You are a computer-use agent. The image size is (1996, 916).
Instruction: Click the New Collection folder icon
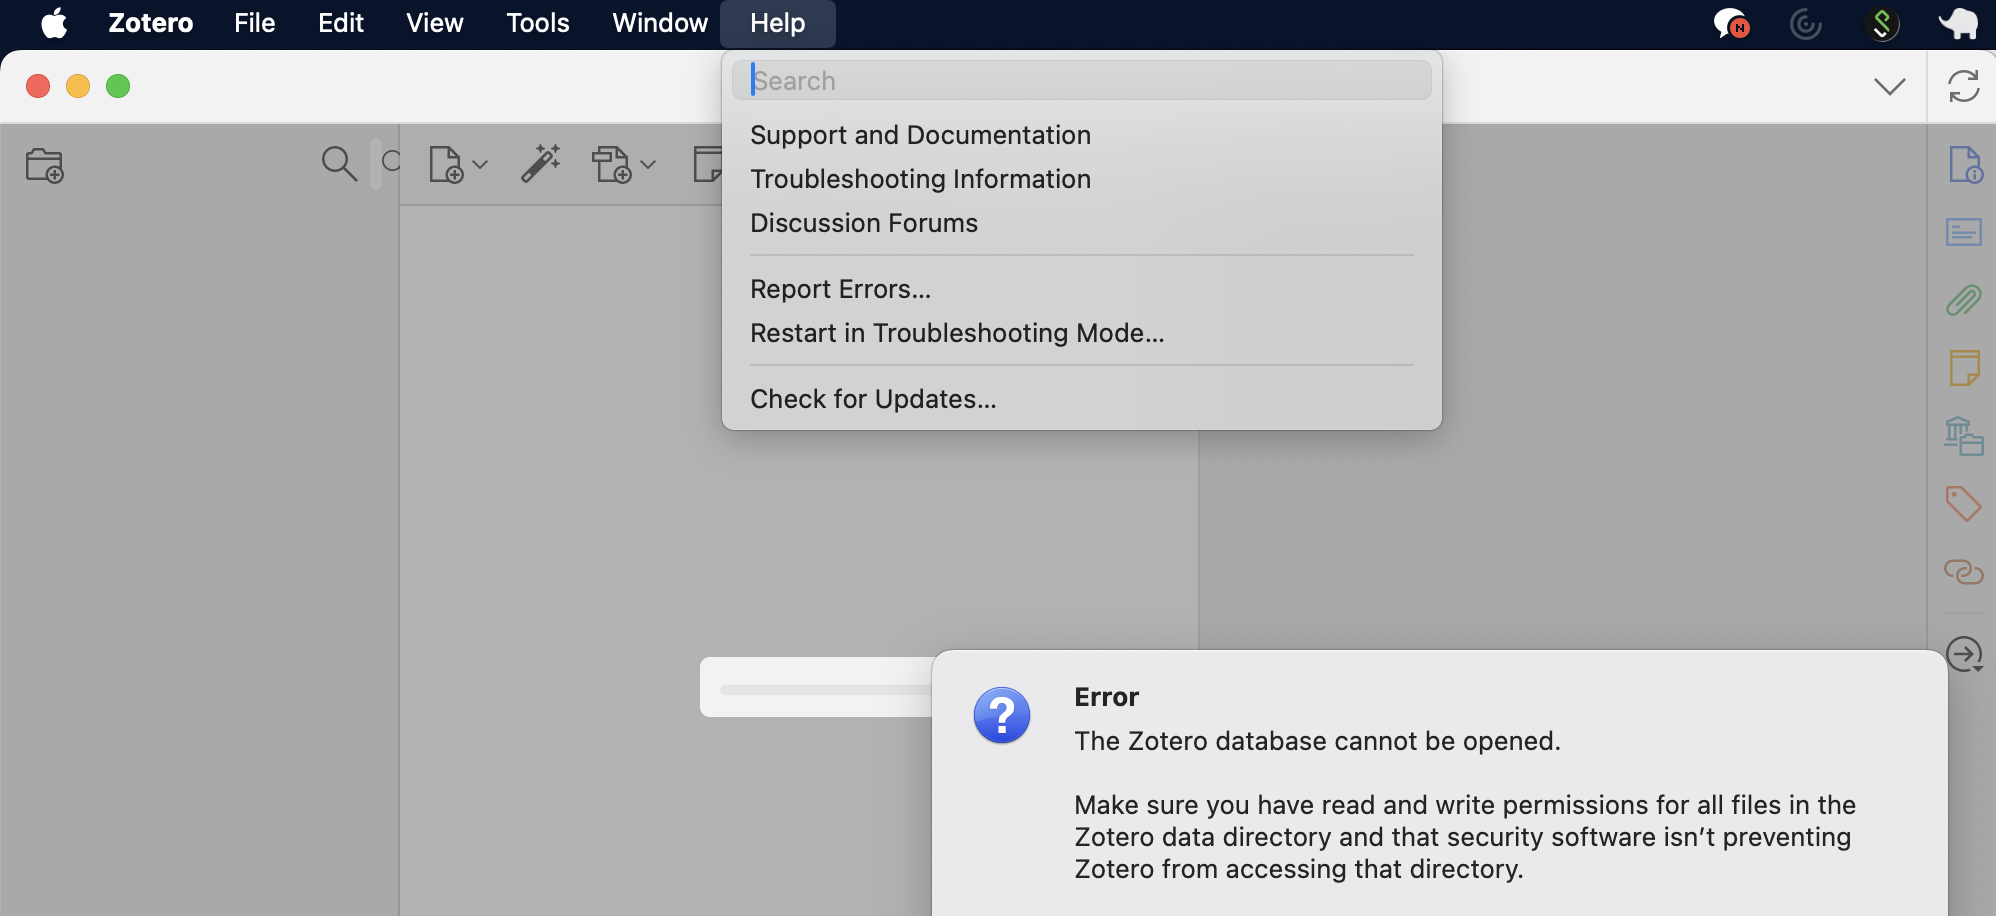point(45,165)
